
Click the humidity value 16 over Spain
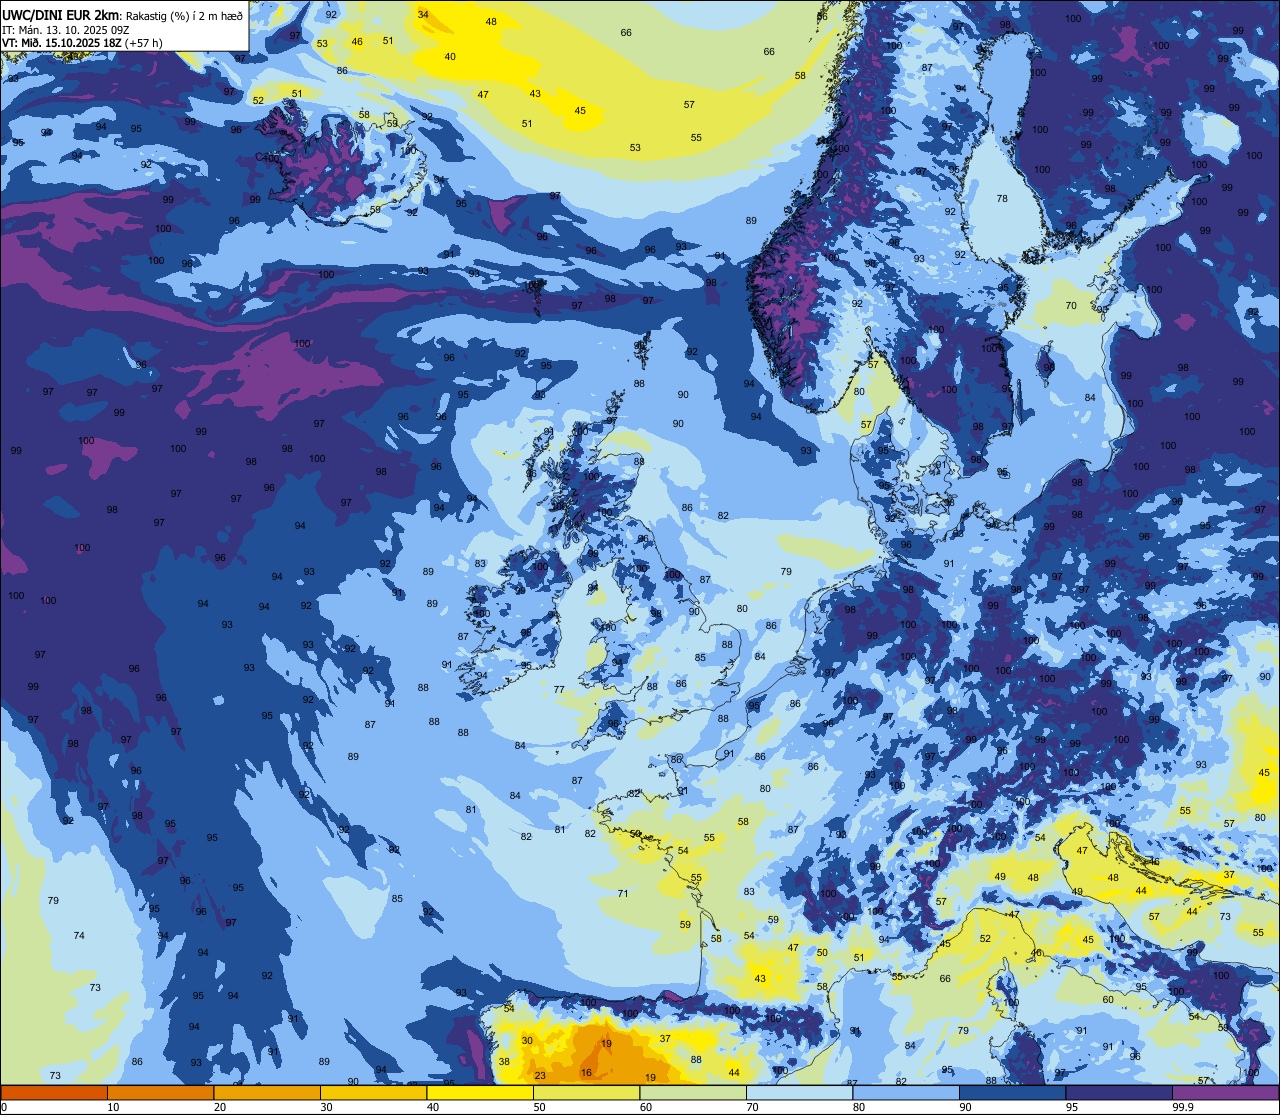click(586, 1073)
